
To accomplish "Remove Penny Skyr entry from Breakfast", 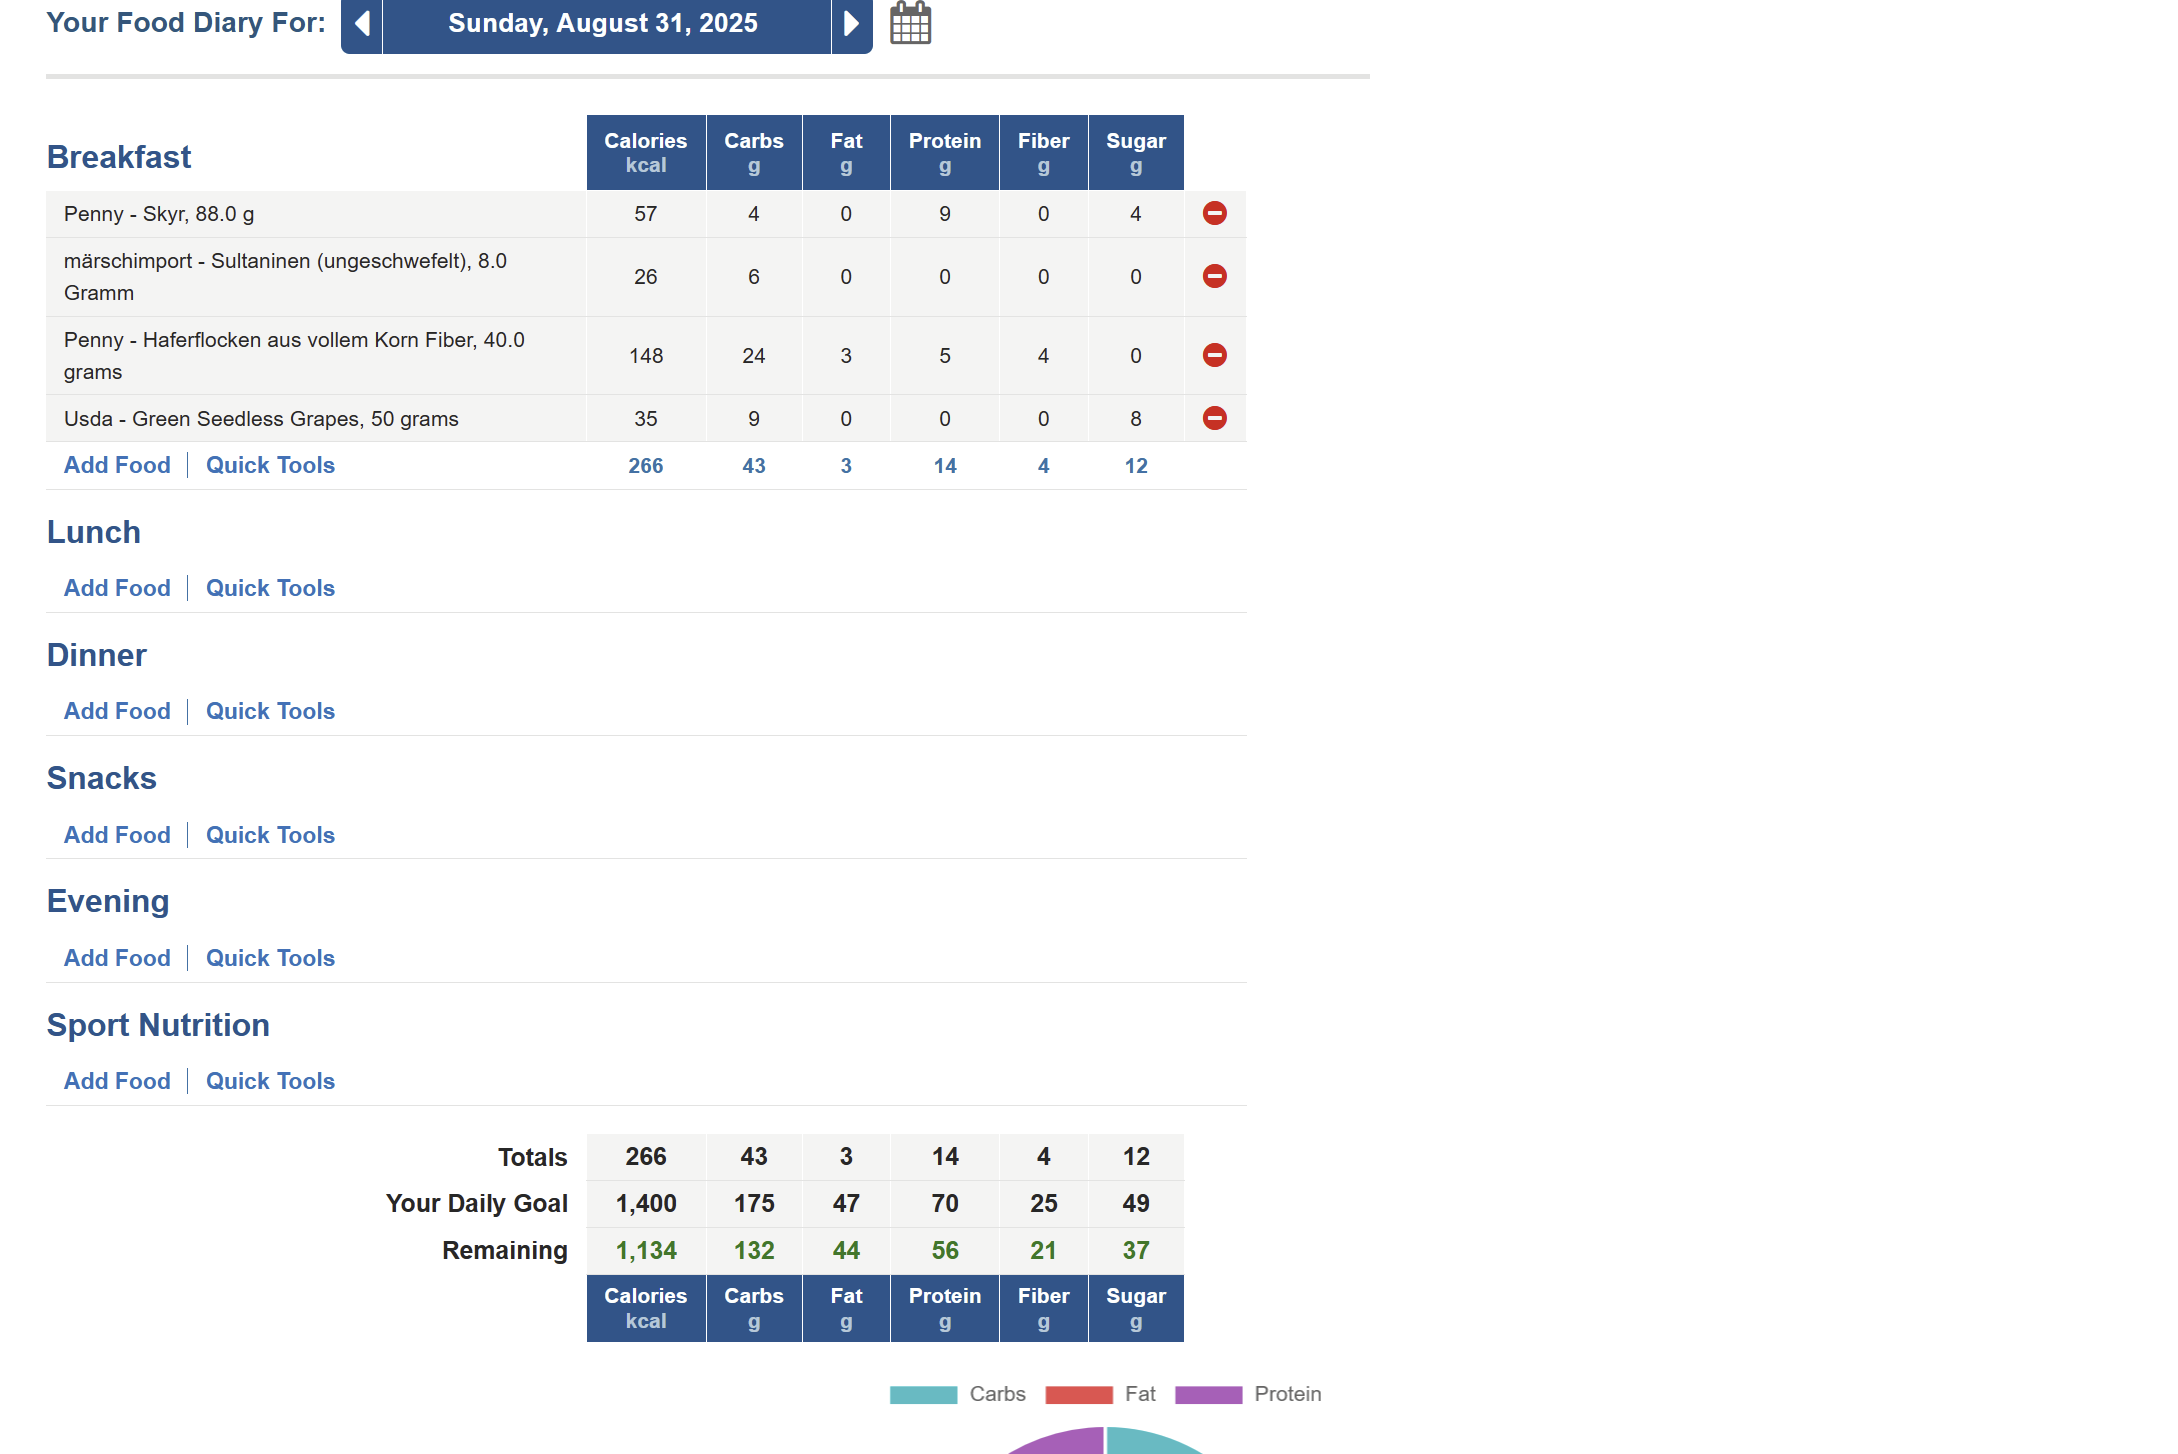I will tap(1214, 214).
